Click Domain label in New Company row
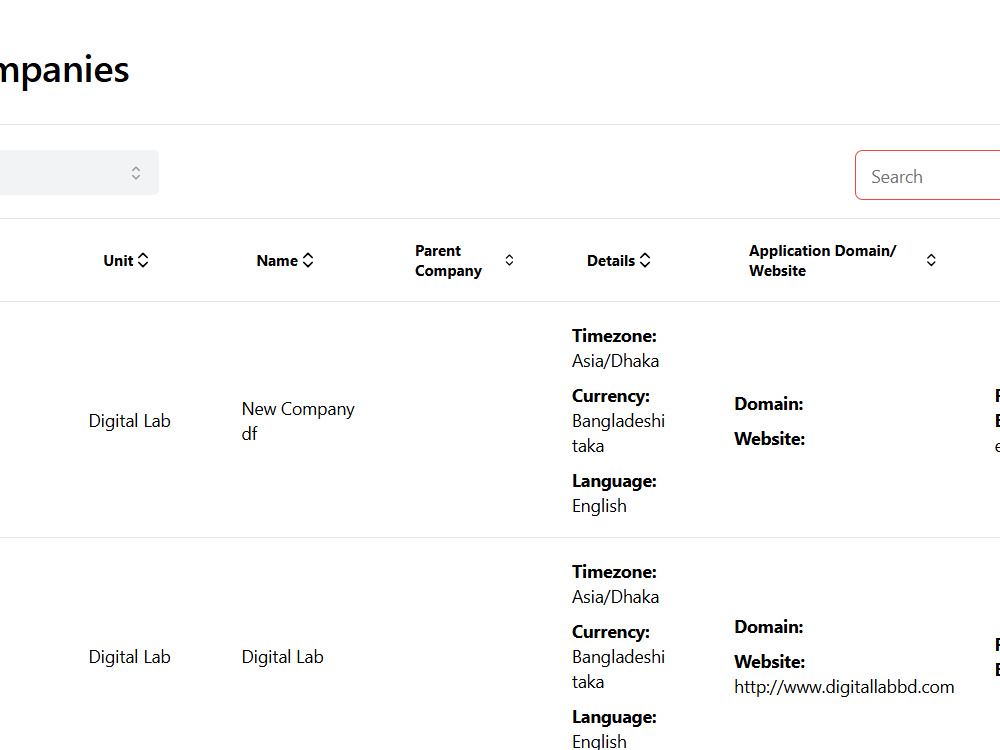This screenshot has width=1000, height=750. click(x=768, y=404)
